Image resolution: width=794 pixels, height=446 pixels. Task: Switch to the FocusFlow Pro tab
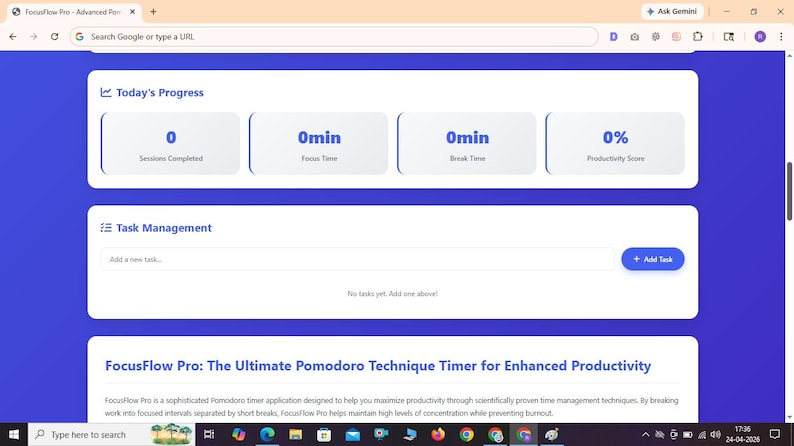(73, 12)
